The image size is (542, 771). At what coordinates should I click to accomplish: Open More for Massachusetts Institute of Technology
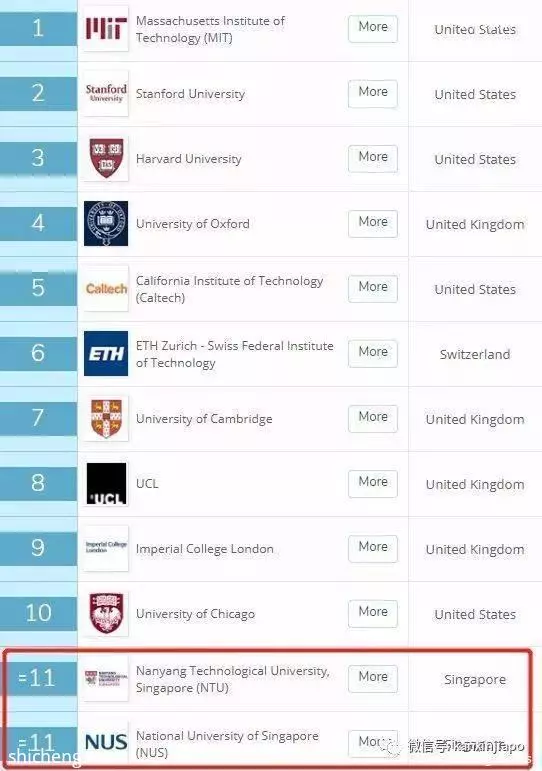(373, 29)
